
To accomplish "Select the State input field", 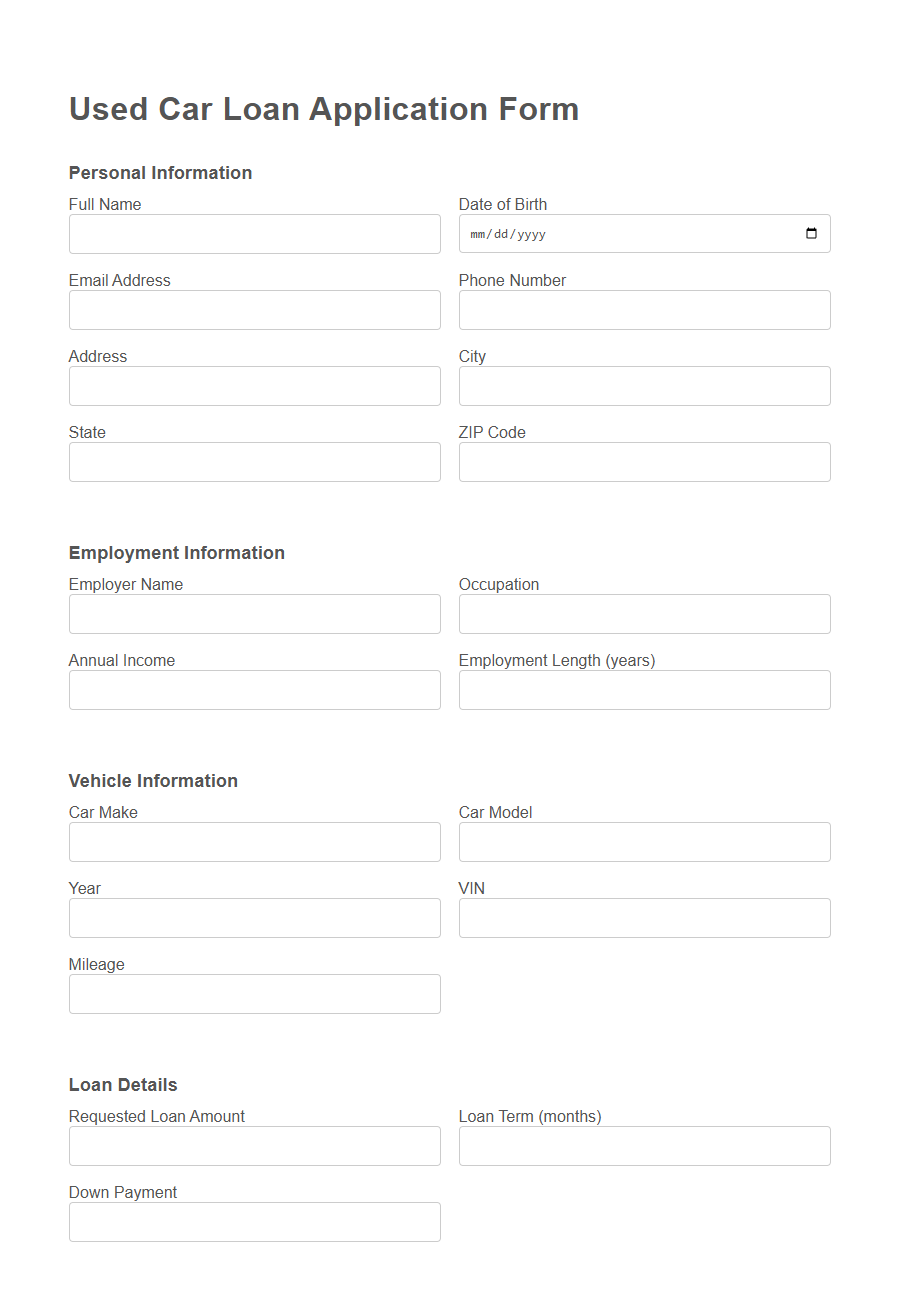I will (254, 461).
